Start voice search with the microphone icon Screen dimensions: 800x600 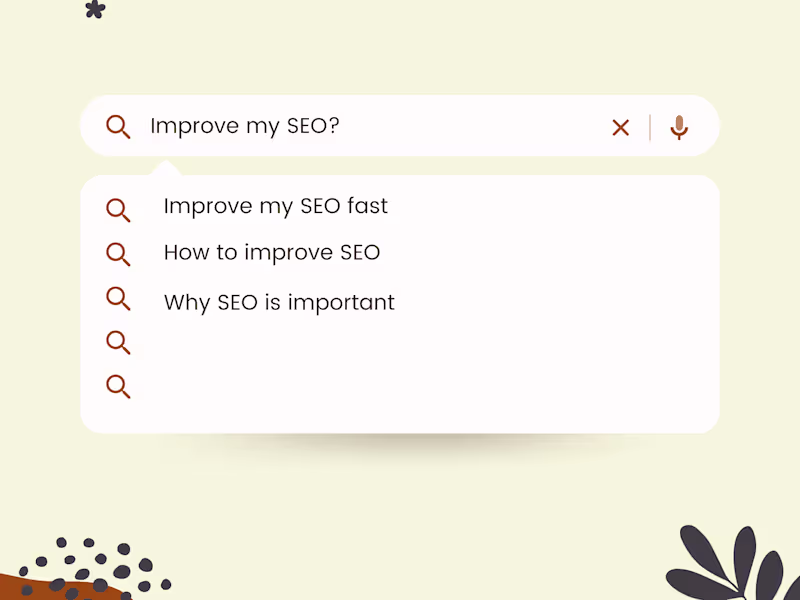pyautogui.click(x=679, y=127)
